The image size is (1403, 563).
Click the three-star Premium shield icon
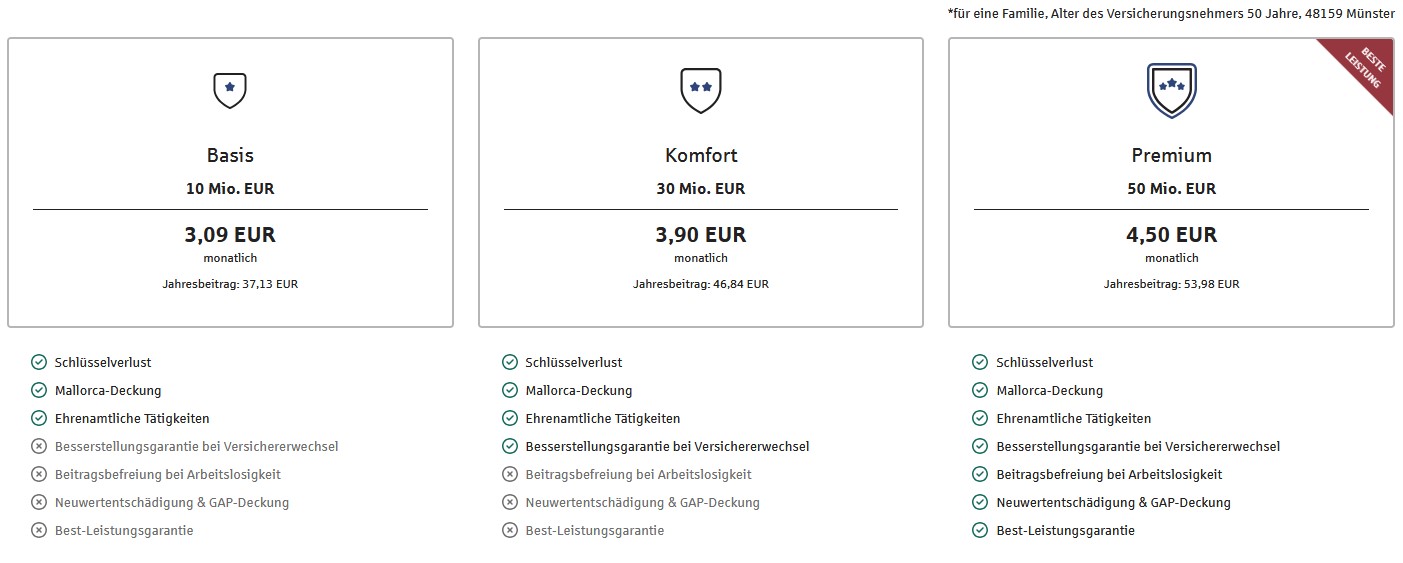pos(1171,90)
